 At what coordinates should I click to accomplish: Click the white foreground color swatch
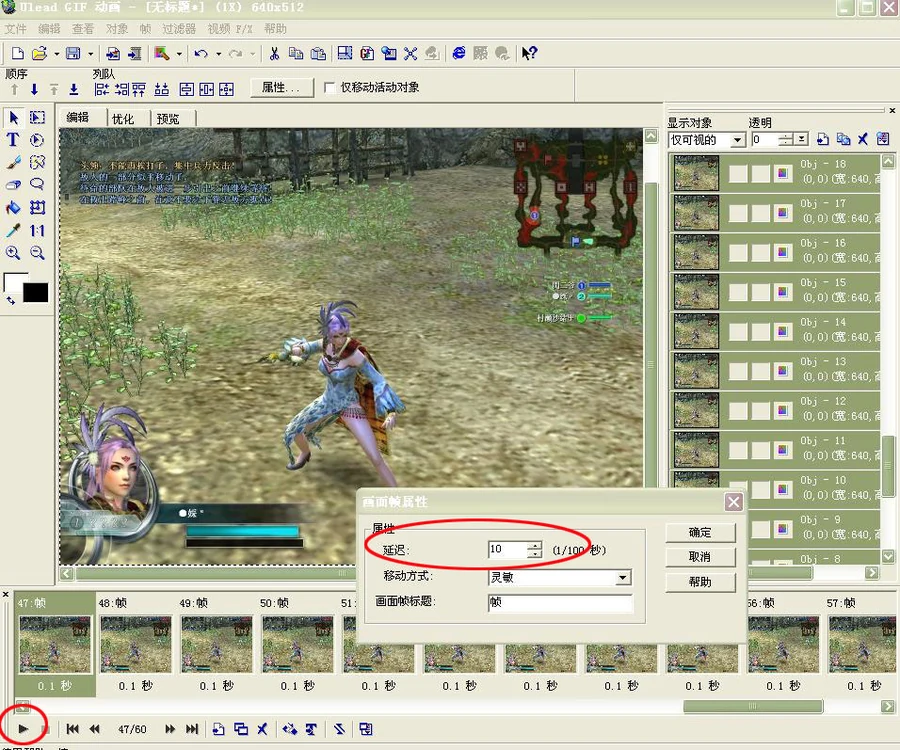point(13,280)
